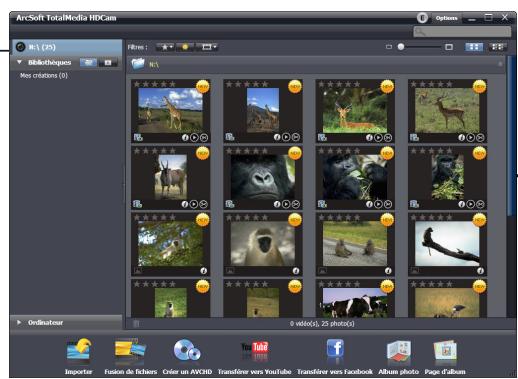Viewport: 518px width, 379px height.
Task: Select the monkey on branch thumbnail
Action: tap(447, 244)
